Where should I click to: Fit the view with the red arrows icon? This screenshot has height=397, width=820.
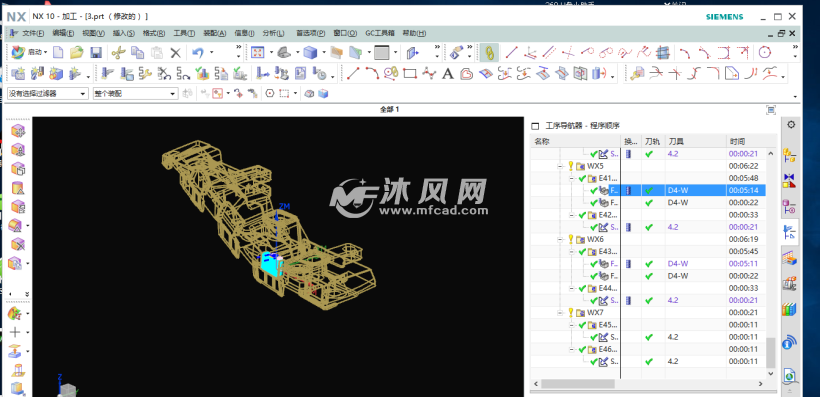[x=258, y=52]
